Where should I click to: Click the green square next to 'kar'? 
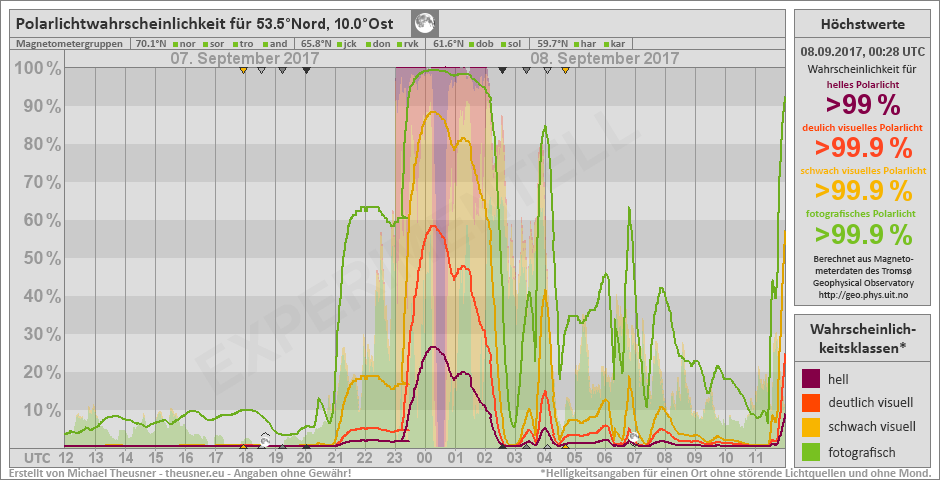[605, 44]
